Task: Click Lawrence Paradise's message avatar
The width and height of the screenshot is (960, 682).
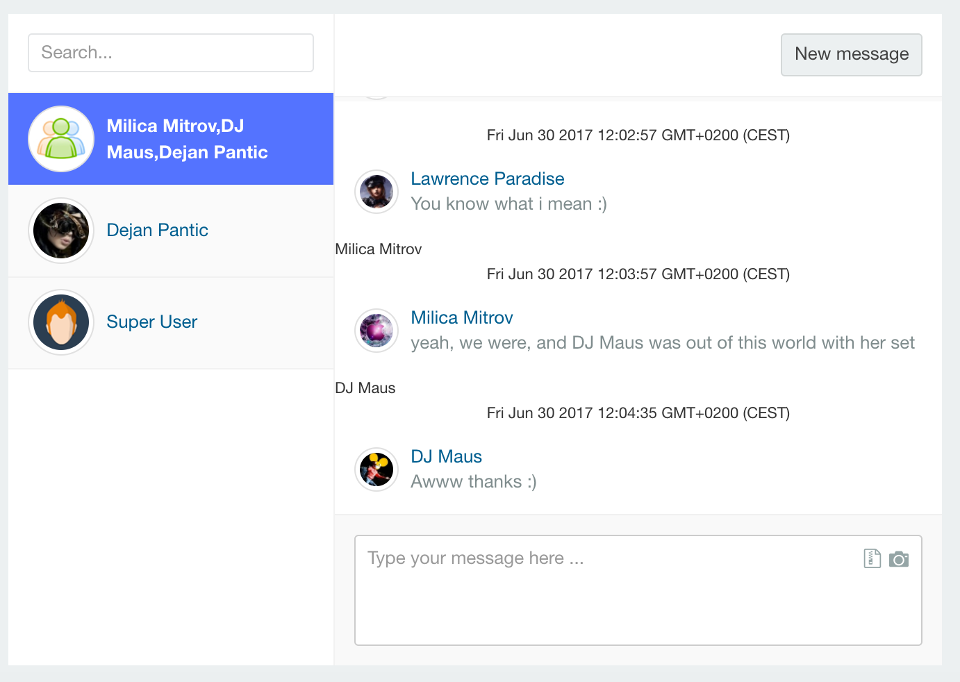Action: 377,191
